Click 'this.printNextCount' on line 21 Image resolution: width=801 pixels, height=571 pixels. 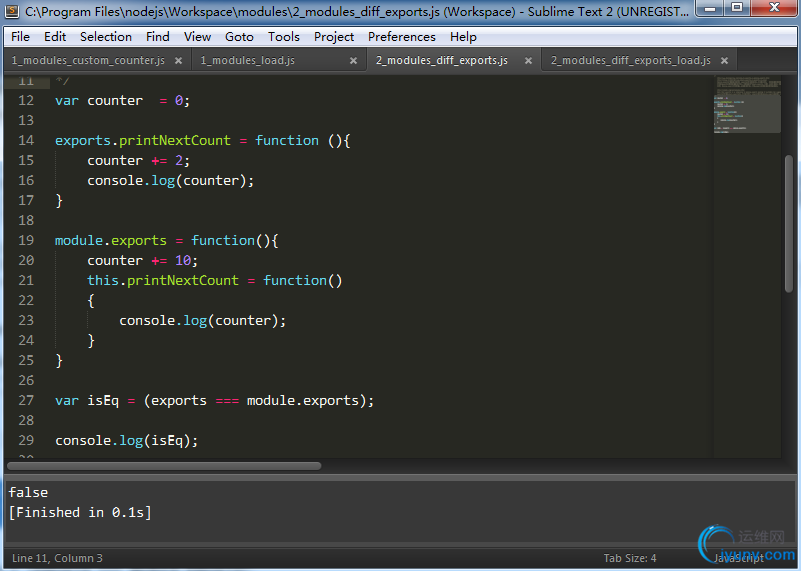click(x=163, y=280)
